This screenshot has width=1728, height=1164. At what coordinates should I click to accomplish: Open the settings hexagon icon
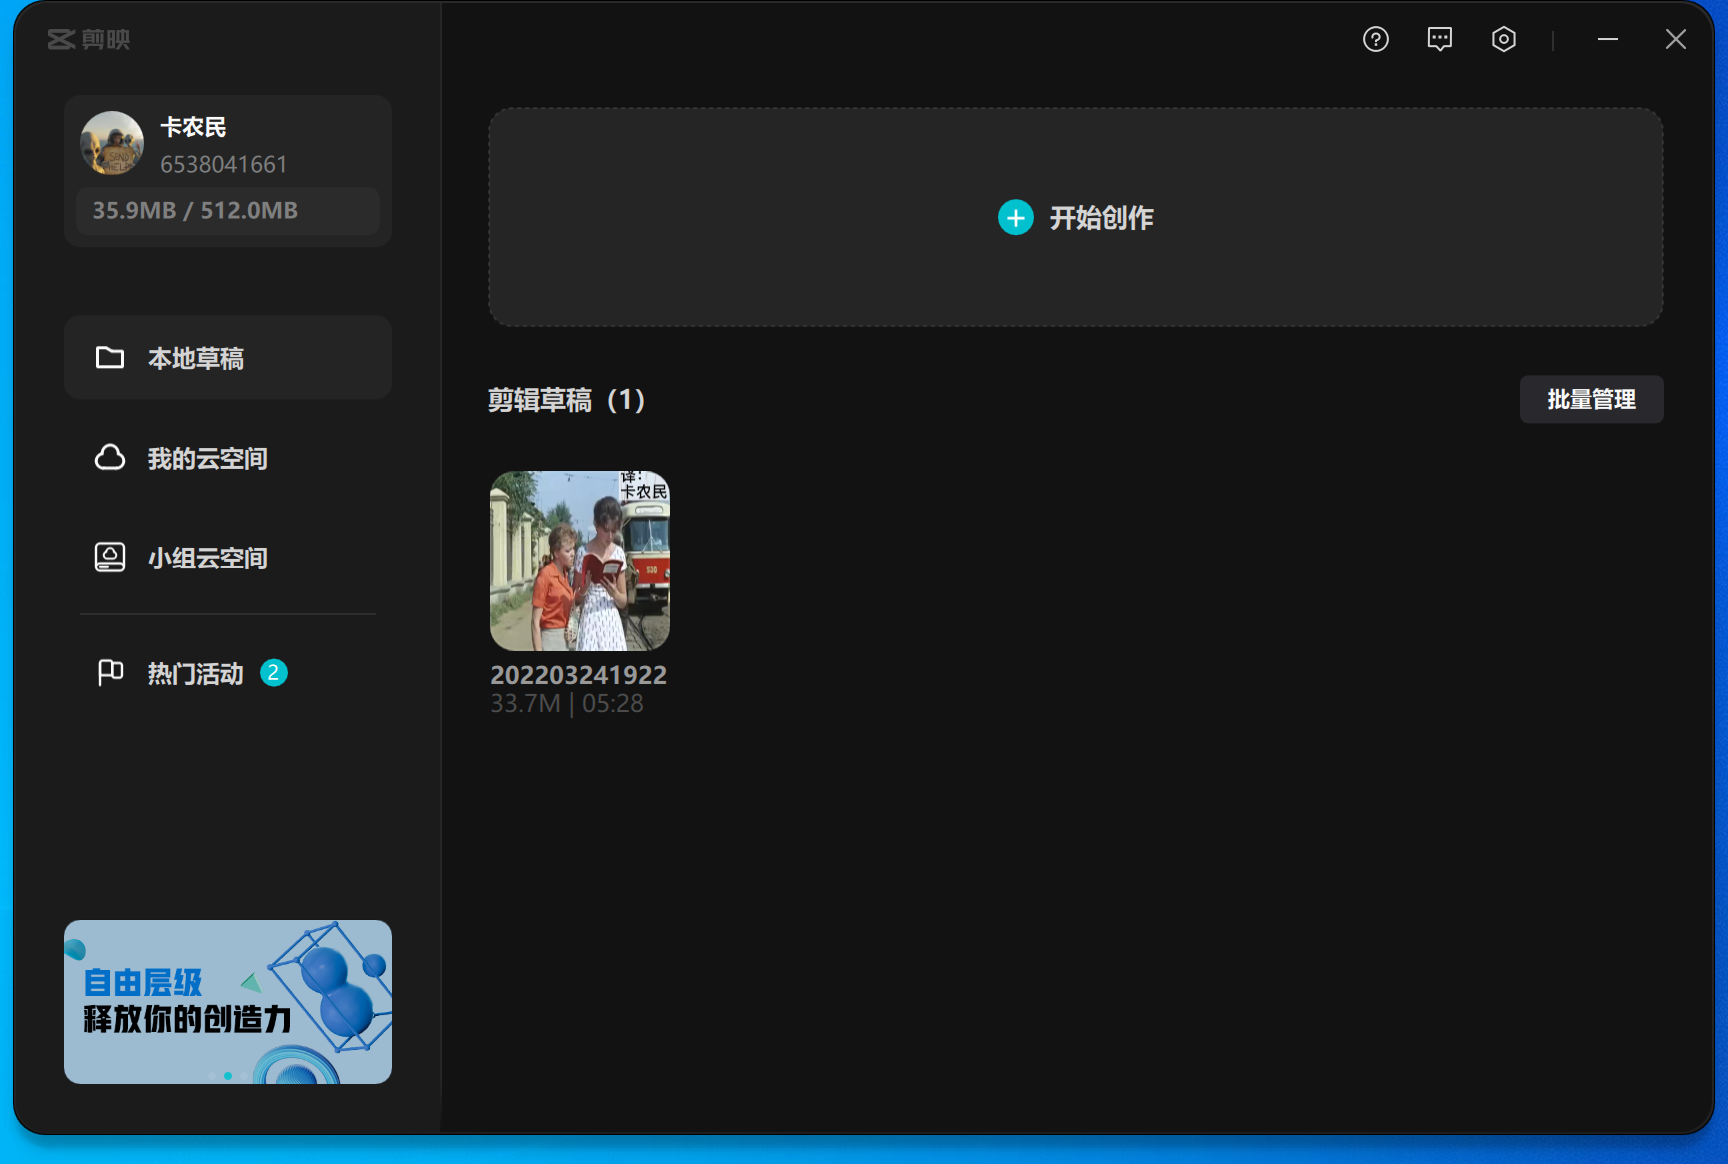pos(1504,39)
